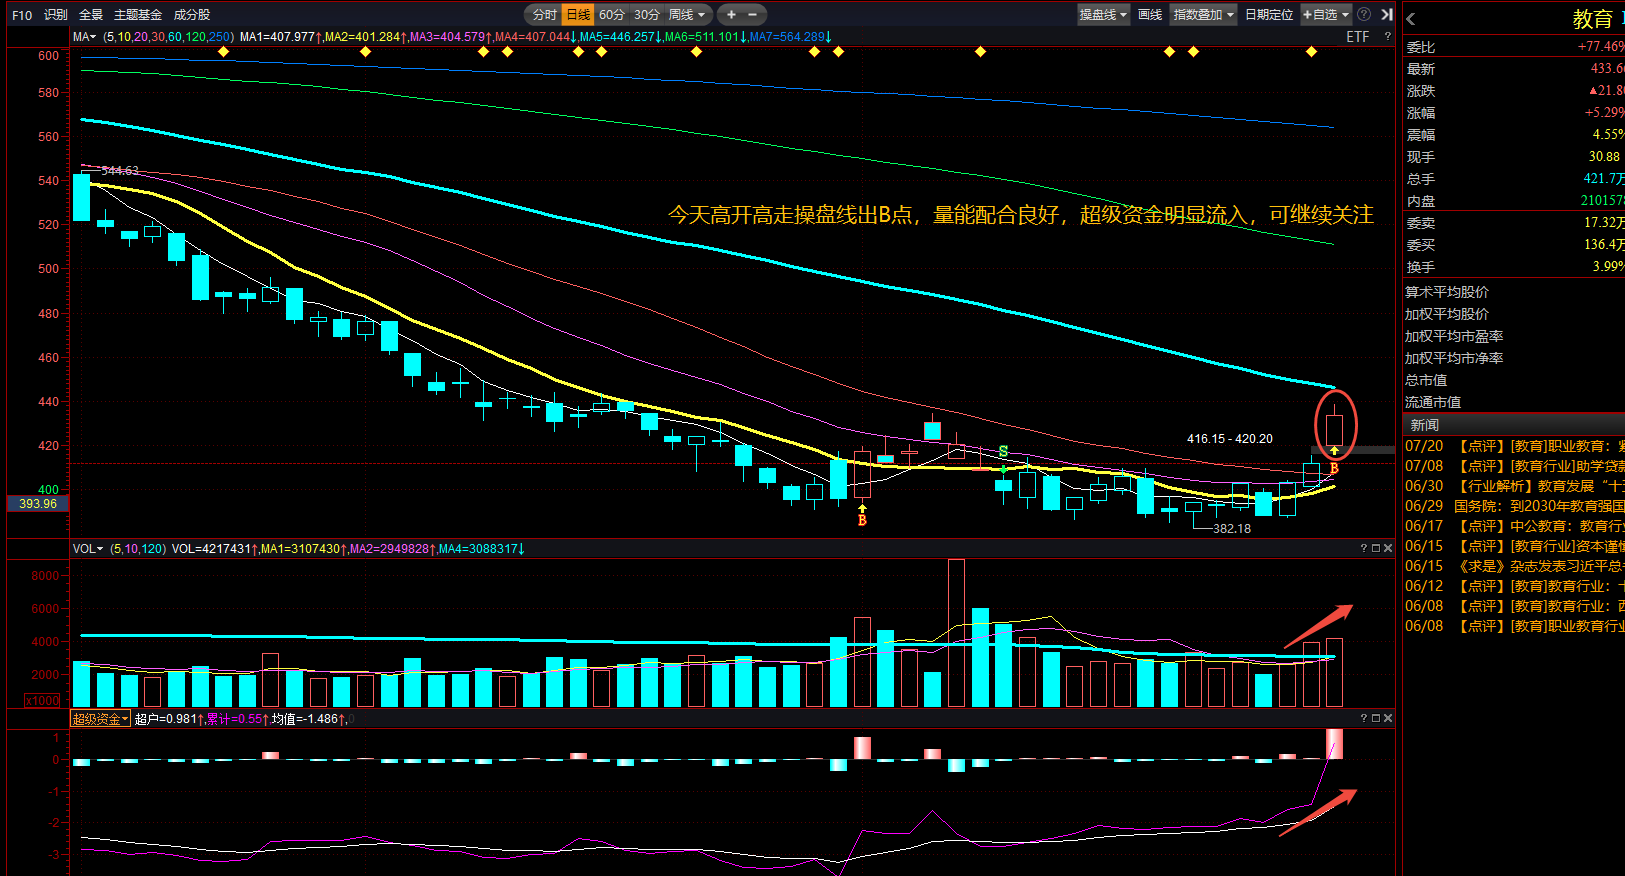
Task: Expand the 周线 period dropdown
Action: (688, 14)
